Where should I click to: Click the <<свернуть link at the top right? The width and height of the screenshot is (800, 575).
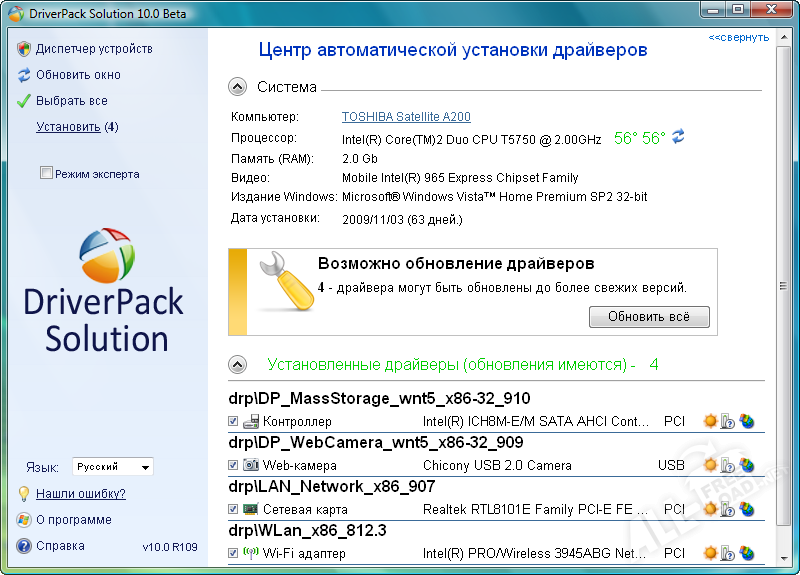[x=738, y=37]
